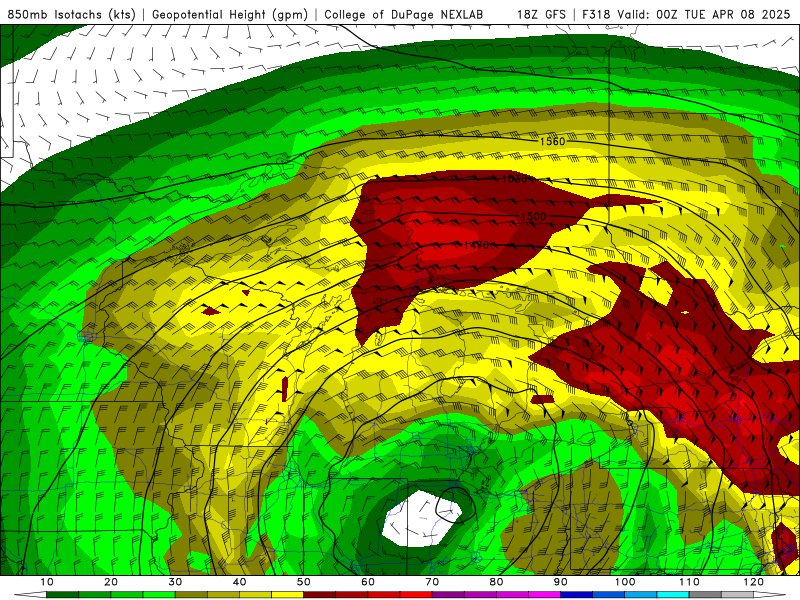The width and height of the screenshot is (800, 600).
Task: Click the legend value 10
Action: (x=46, y=582)
